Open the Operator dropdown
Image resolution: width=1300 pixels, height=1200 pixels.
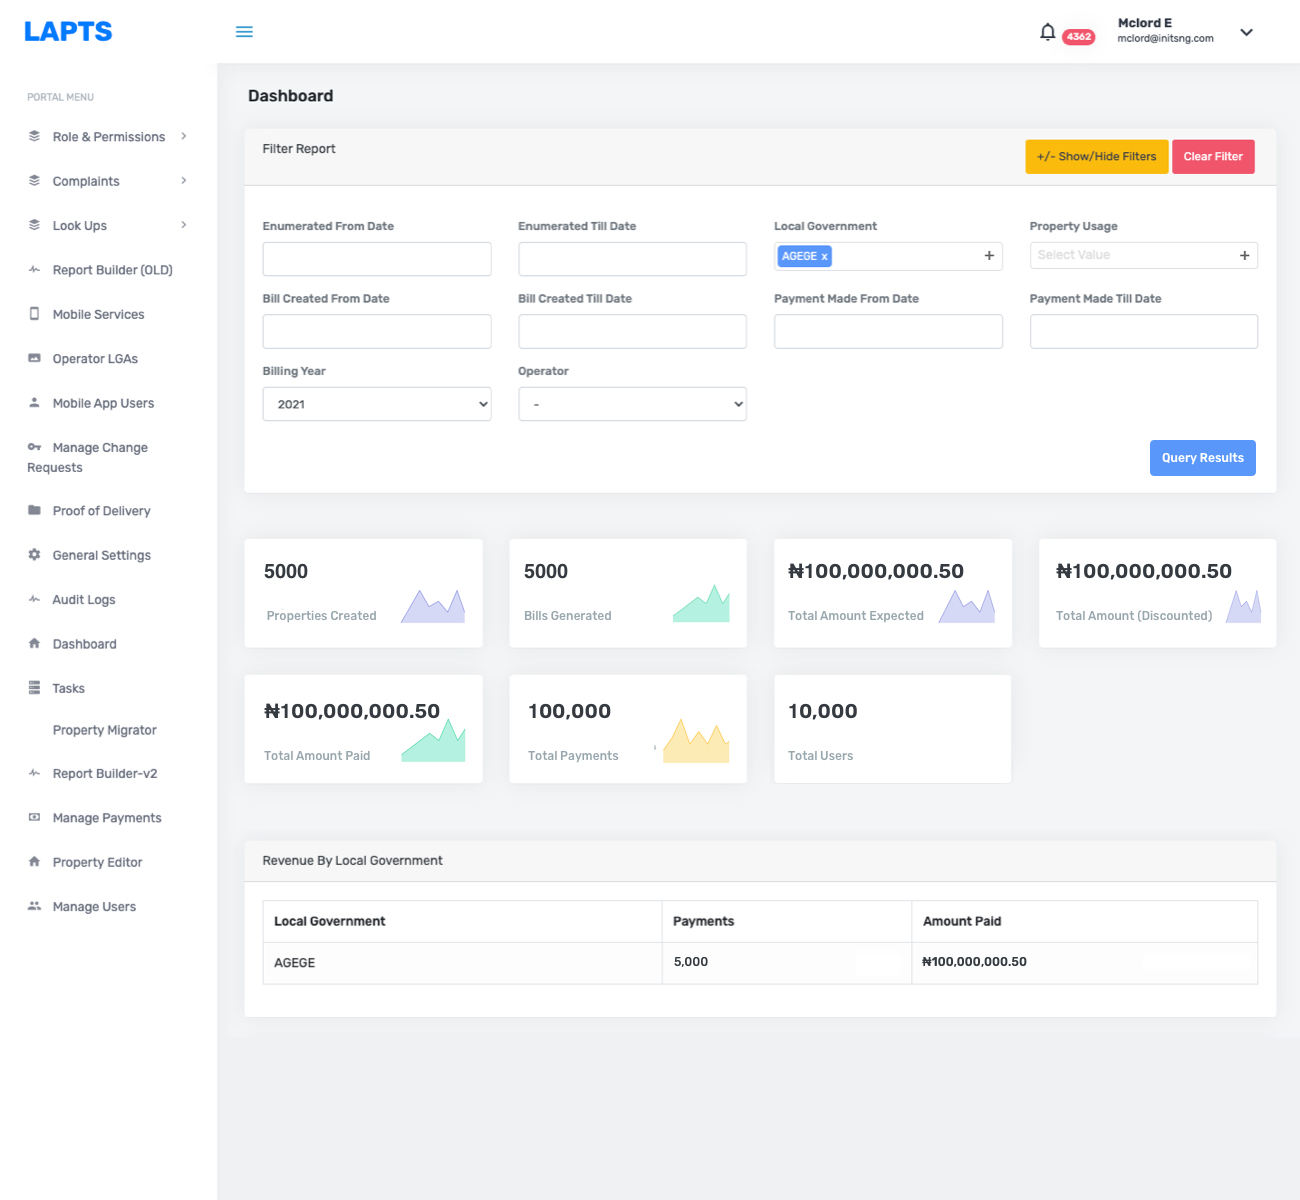point(632,404)
